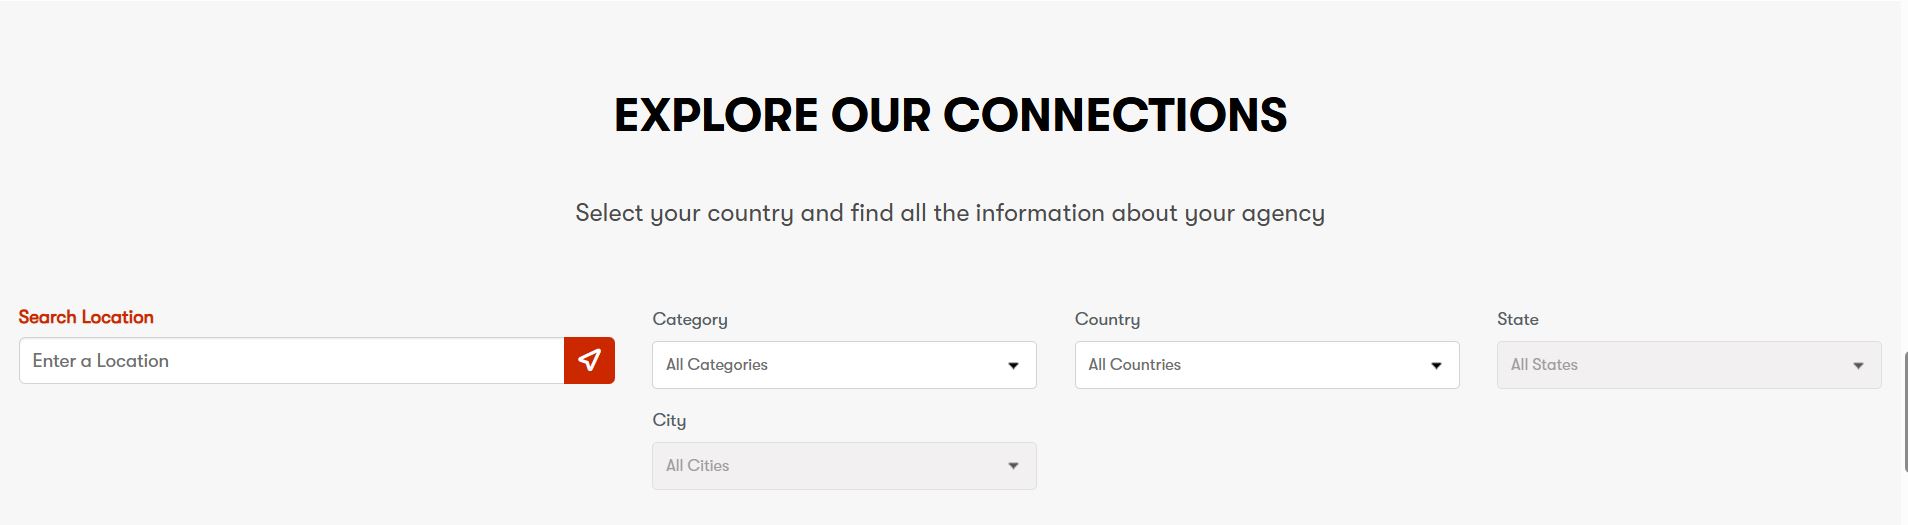Viewport: 1908px width, 525px height.
Task: Expand the All Cities dropdown
Action: (x=830, y=466)
